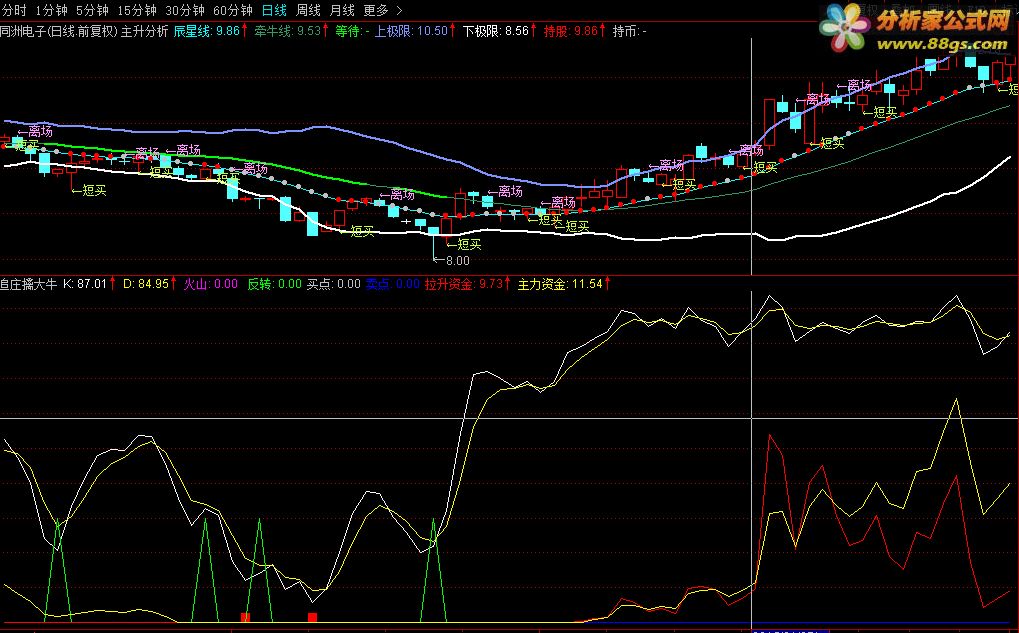The height and width of the screenshot is (633, 1019).
Task: Click the 卖点 0.00 value
Action: 393,284
